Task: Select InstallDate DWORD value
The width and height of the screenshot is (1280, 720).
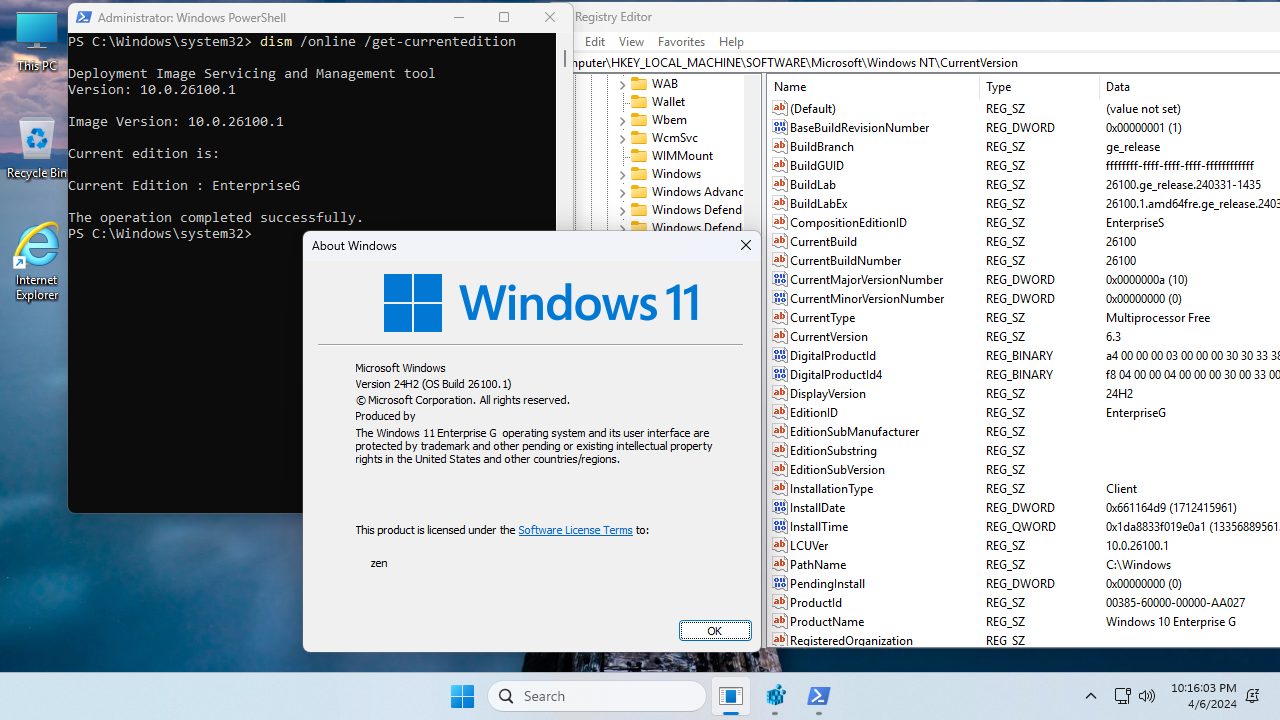Action: tap(817, 507)
